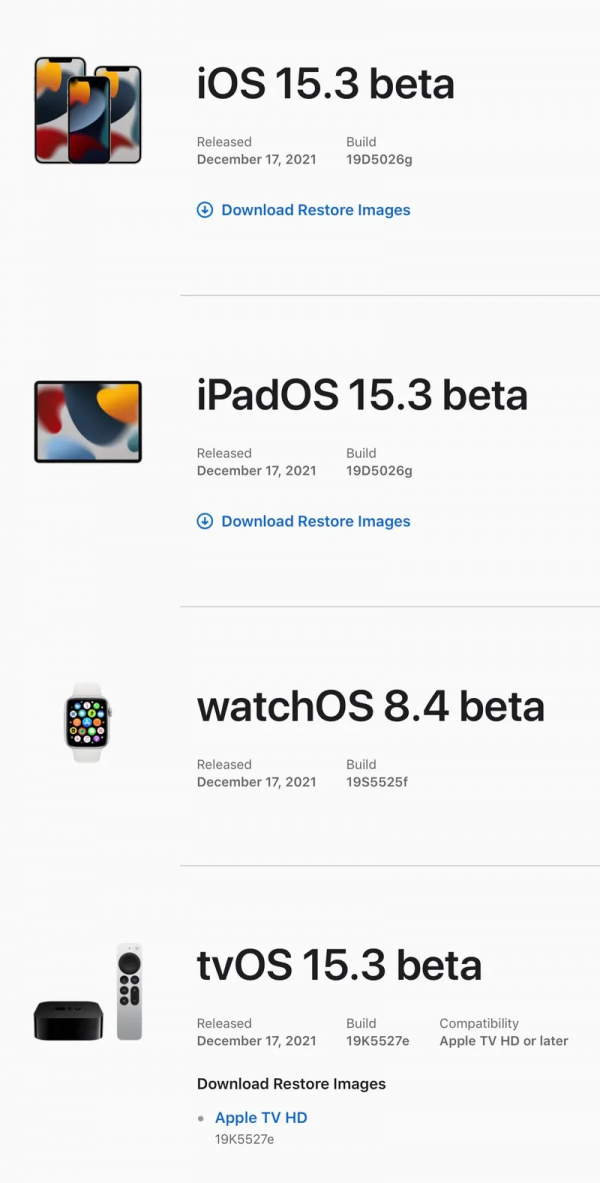Click the download arrow icon beside iOS 15.3 restore images
Screen dimensions: 600x1183
pos(204,210)
